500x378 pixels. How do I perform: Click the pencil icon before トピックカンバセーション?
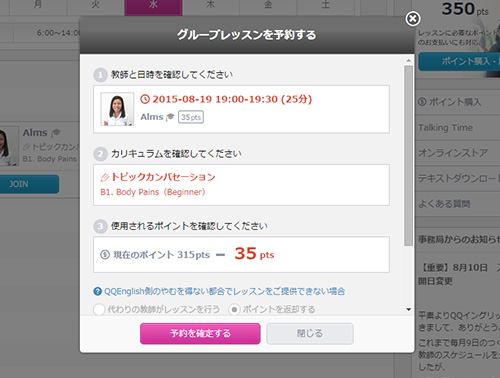tap(105, 177)
